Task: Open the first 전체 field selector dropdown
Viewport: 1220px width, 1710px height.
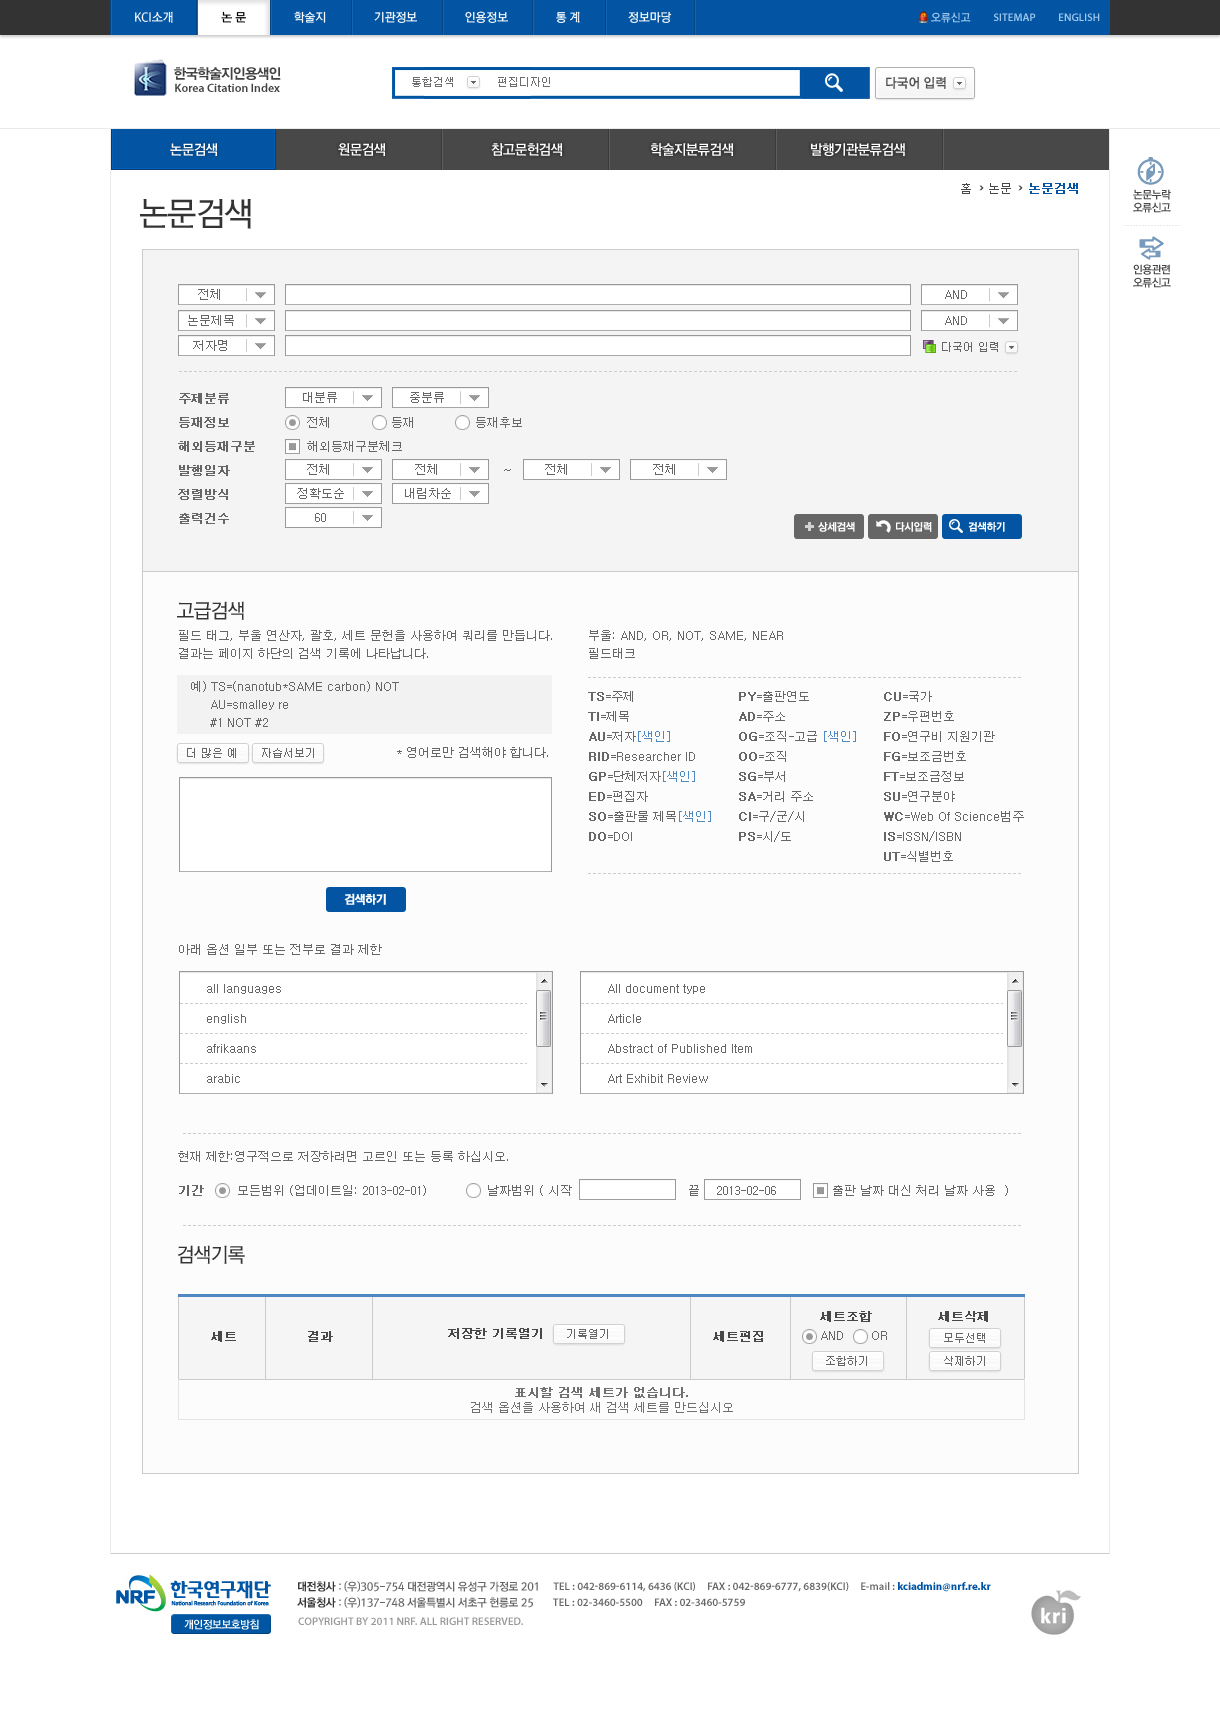Action: coord(226,295)
